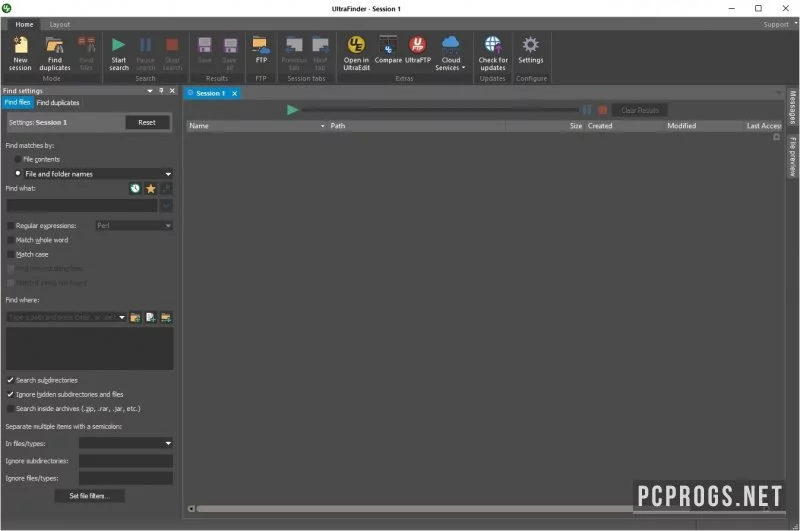This screenshot has width=800, height=531.
Task: Uncheck Ignore hidden subdirectories and files
Action: (11, 394)
